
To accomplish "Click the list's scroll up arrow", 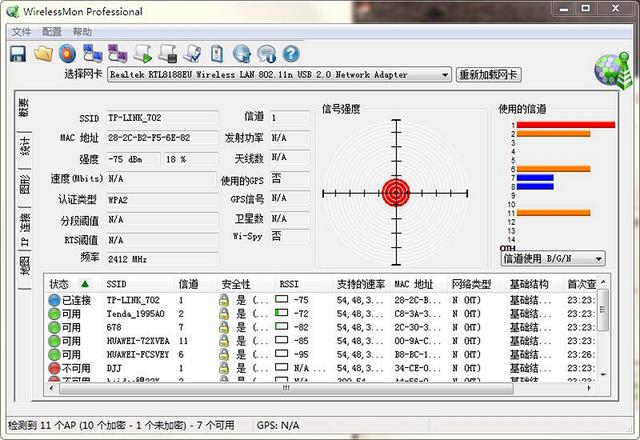I will point(603,282).
